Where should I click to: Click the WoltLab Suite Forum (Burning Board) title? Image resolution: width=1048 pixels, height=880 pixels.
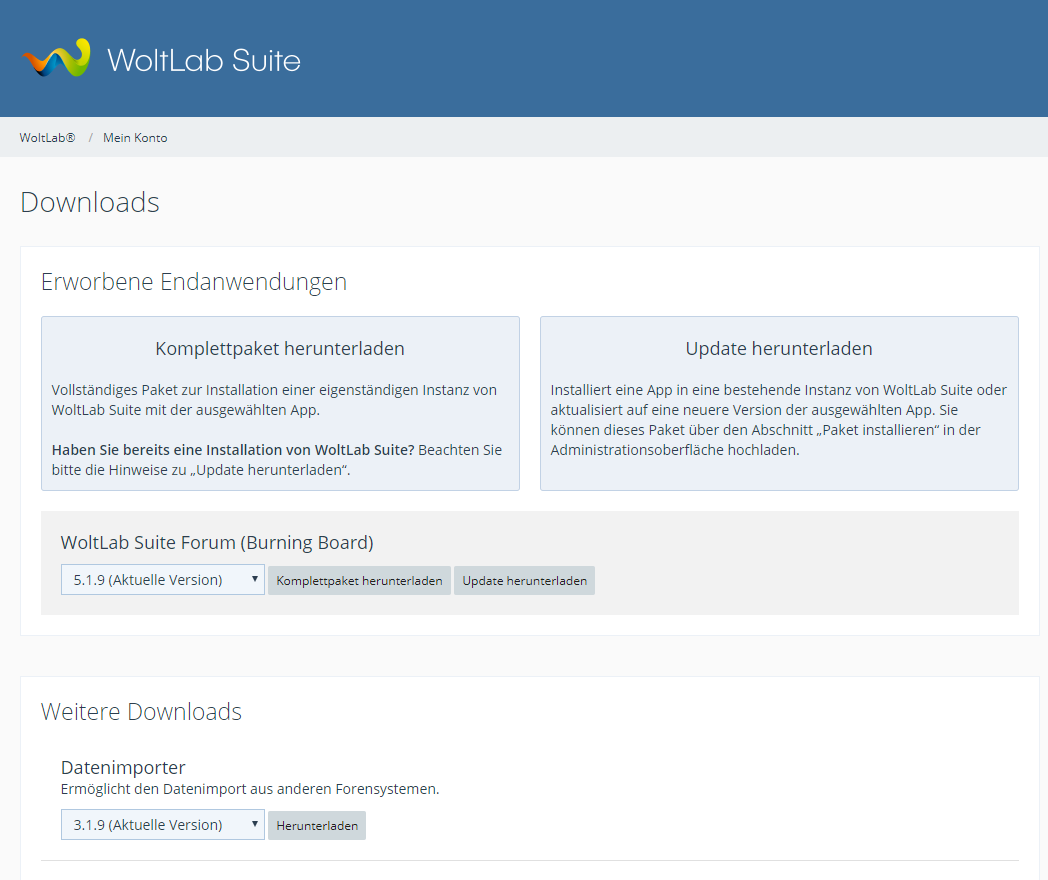pos(217,543)
